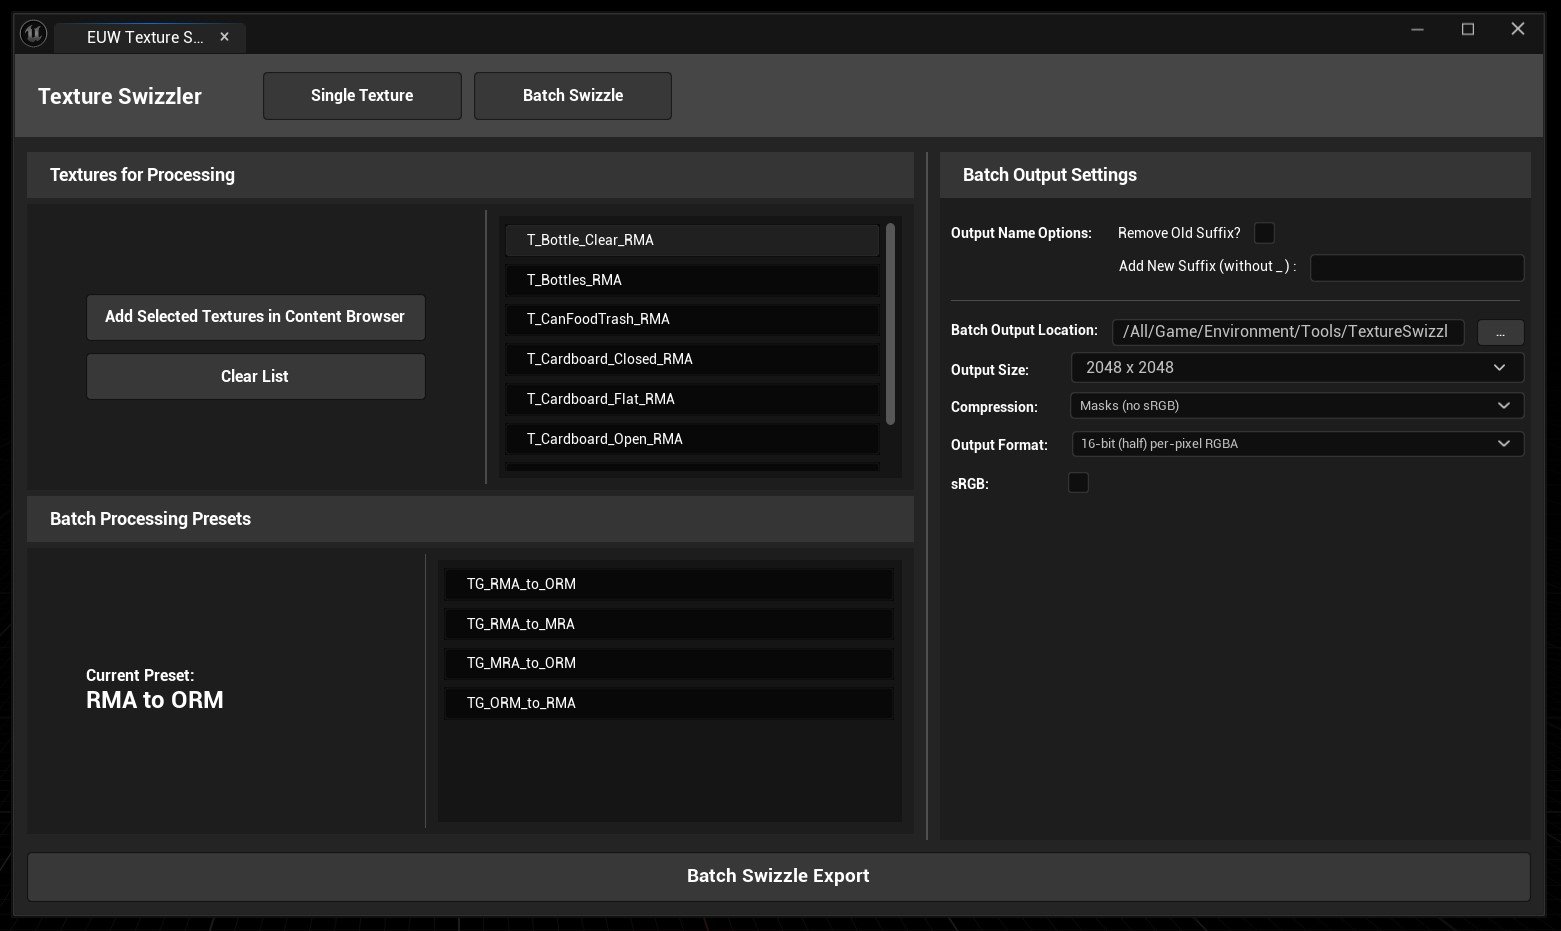
Task: Start Batch Swizzle Export
Action: [x=778, y=876]
